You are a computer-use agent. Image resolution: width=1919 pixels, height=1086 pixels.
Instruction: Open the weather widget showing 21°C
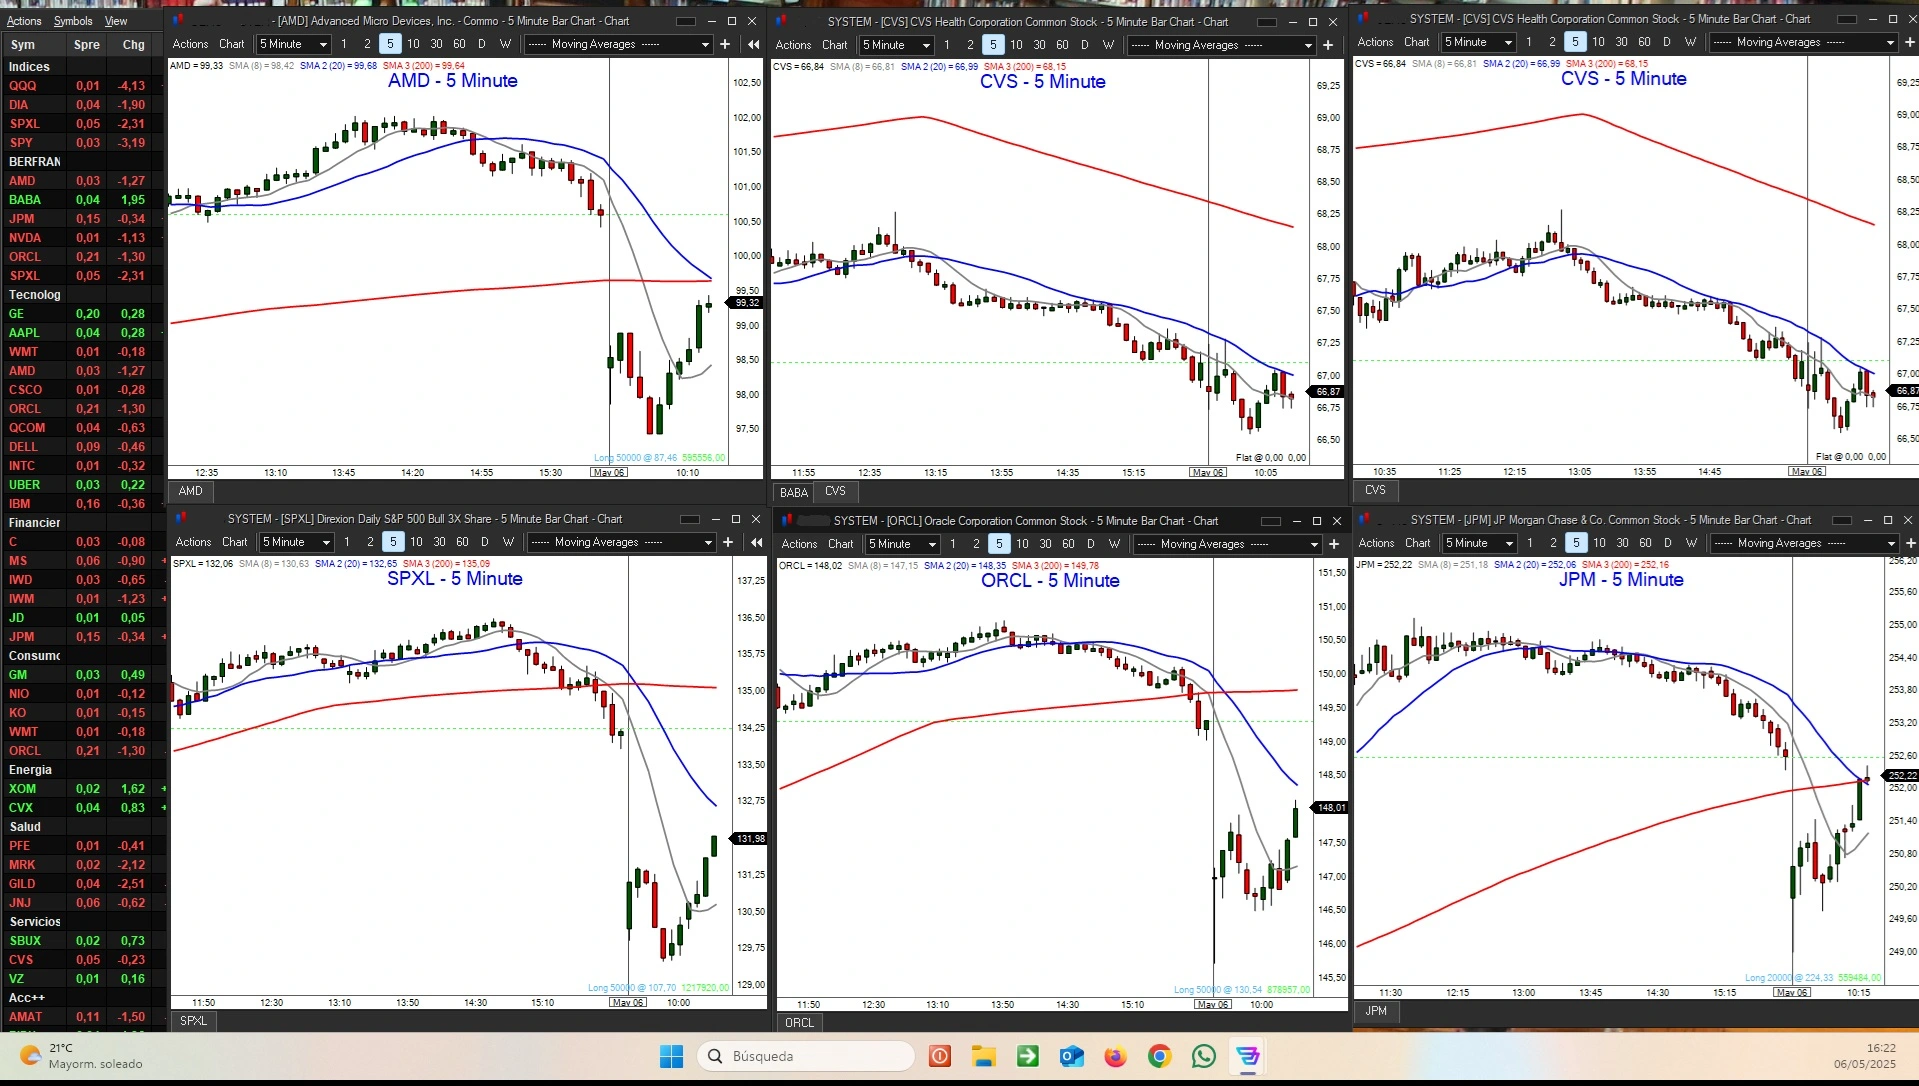(82, 1056)
